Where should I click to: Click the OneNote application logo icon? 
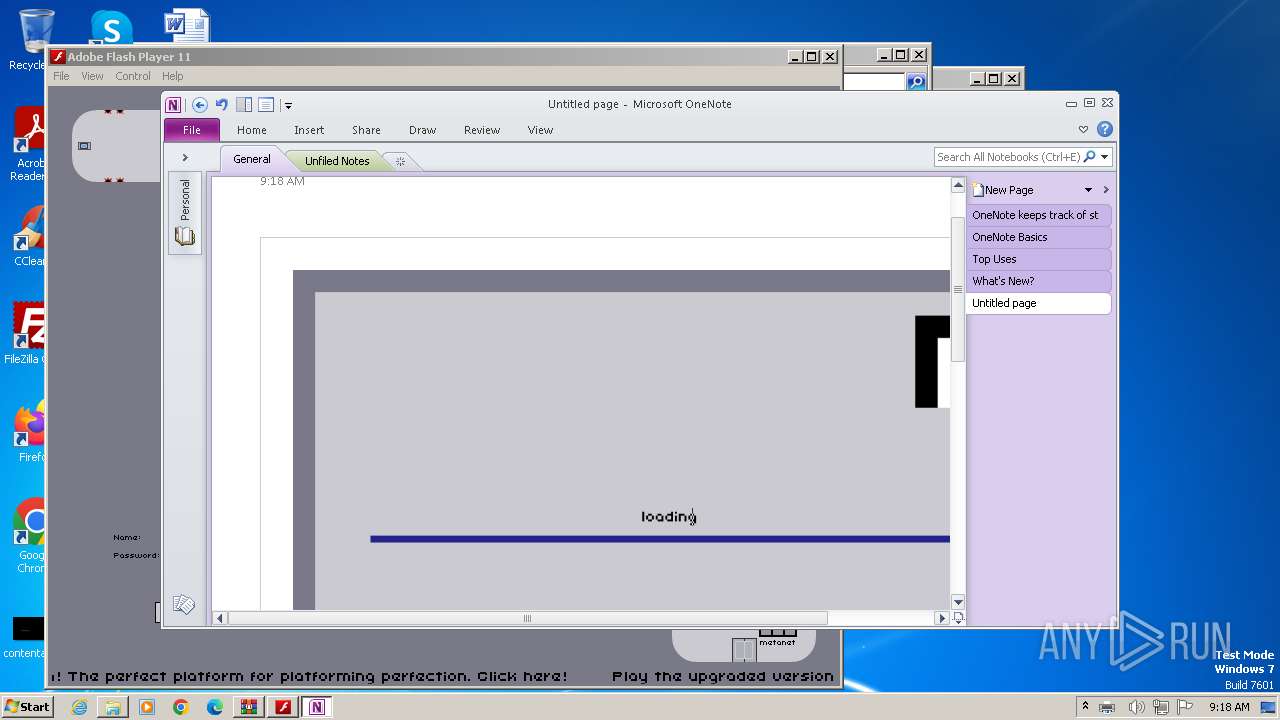[173, 105]
